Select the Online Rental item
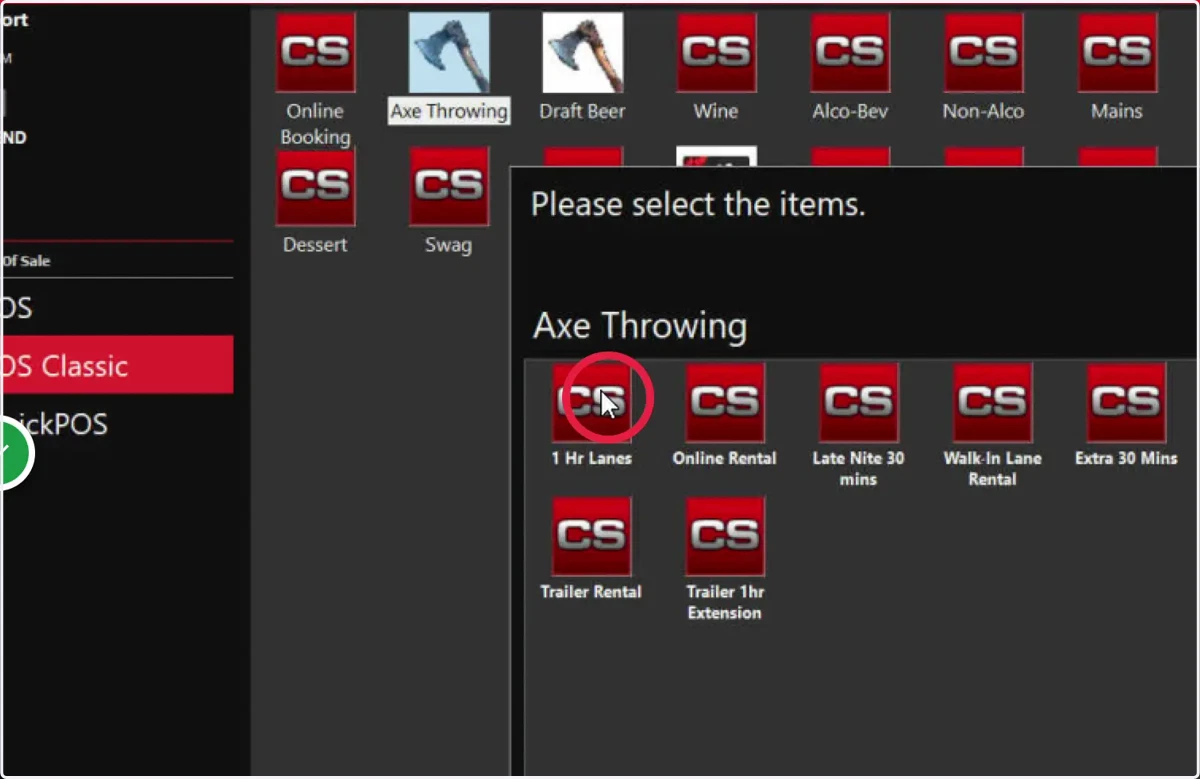1200x779 pixels. click(725, 402)
